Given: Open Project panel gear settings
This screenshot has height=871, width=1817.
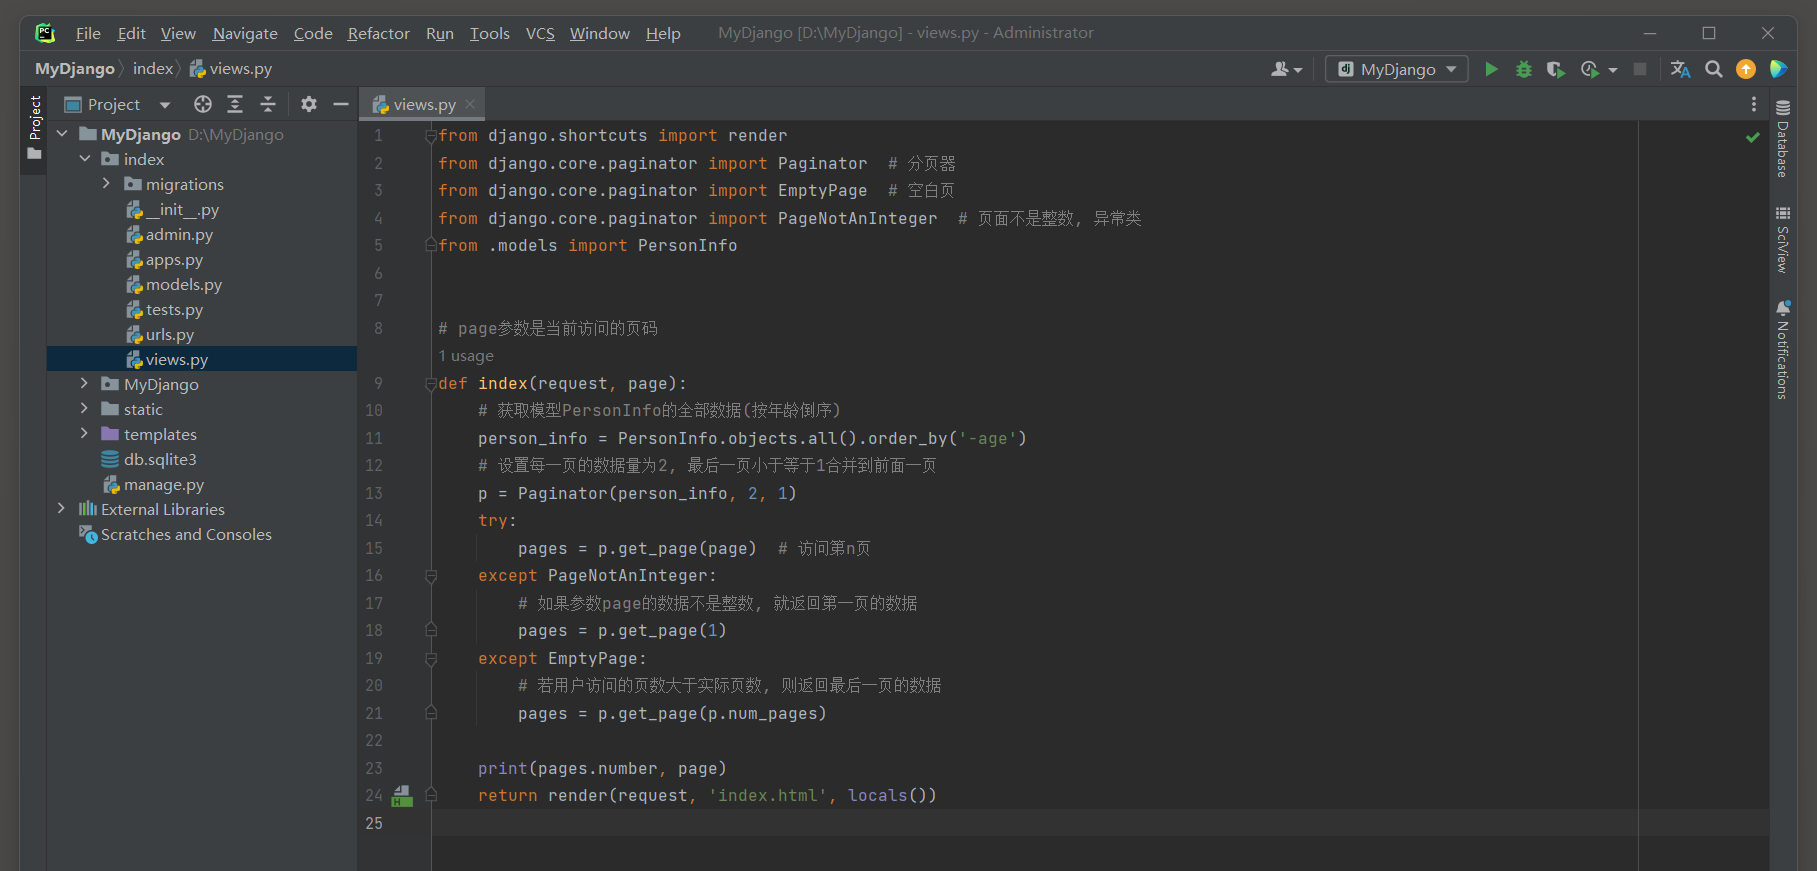Looking at the screenshot, I should coord(309,104).
